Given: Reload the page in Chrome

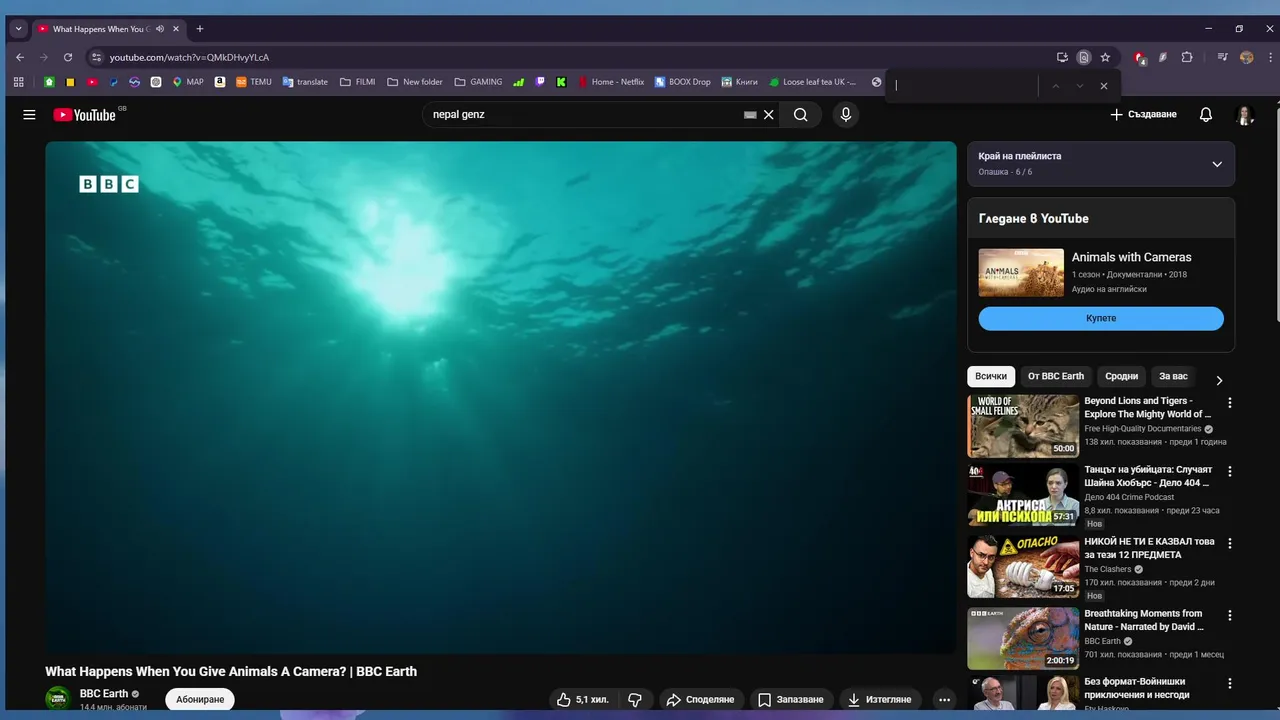Looking at the screenshot, I should (68, 57).
